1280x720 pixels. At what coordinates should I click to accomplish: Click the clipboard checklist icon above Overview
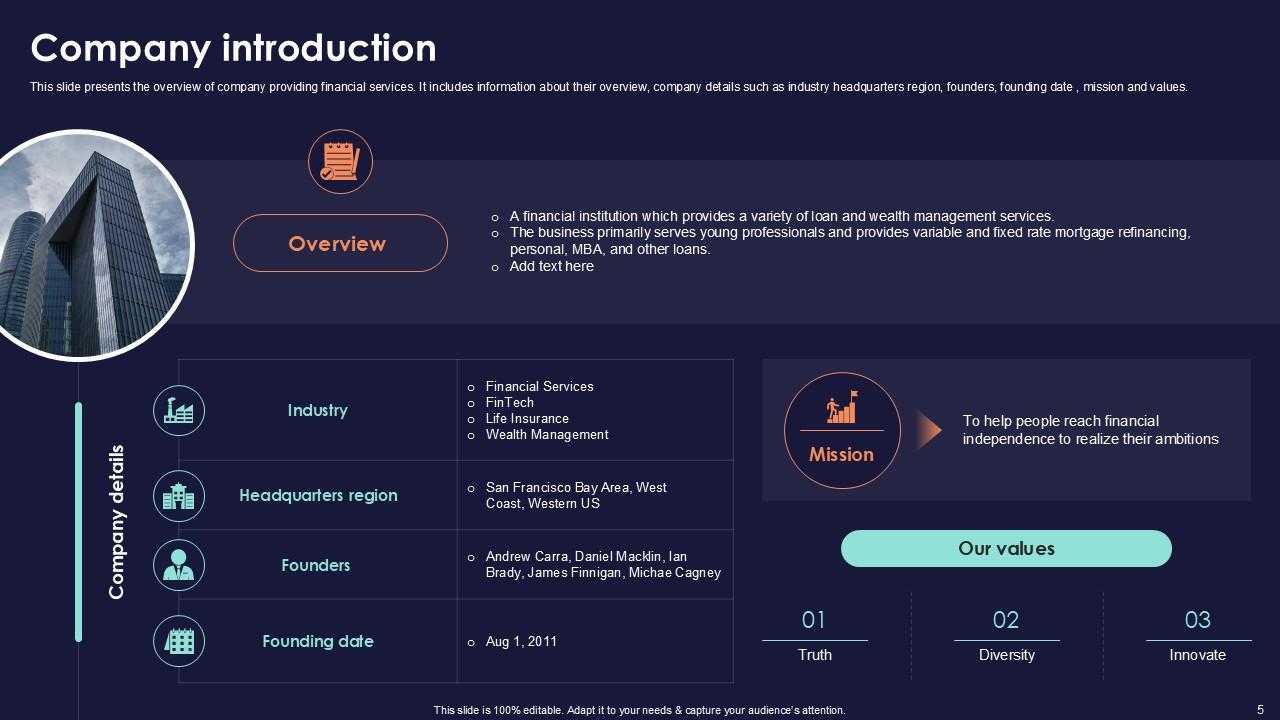(x=340, y=161)
